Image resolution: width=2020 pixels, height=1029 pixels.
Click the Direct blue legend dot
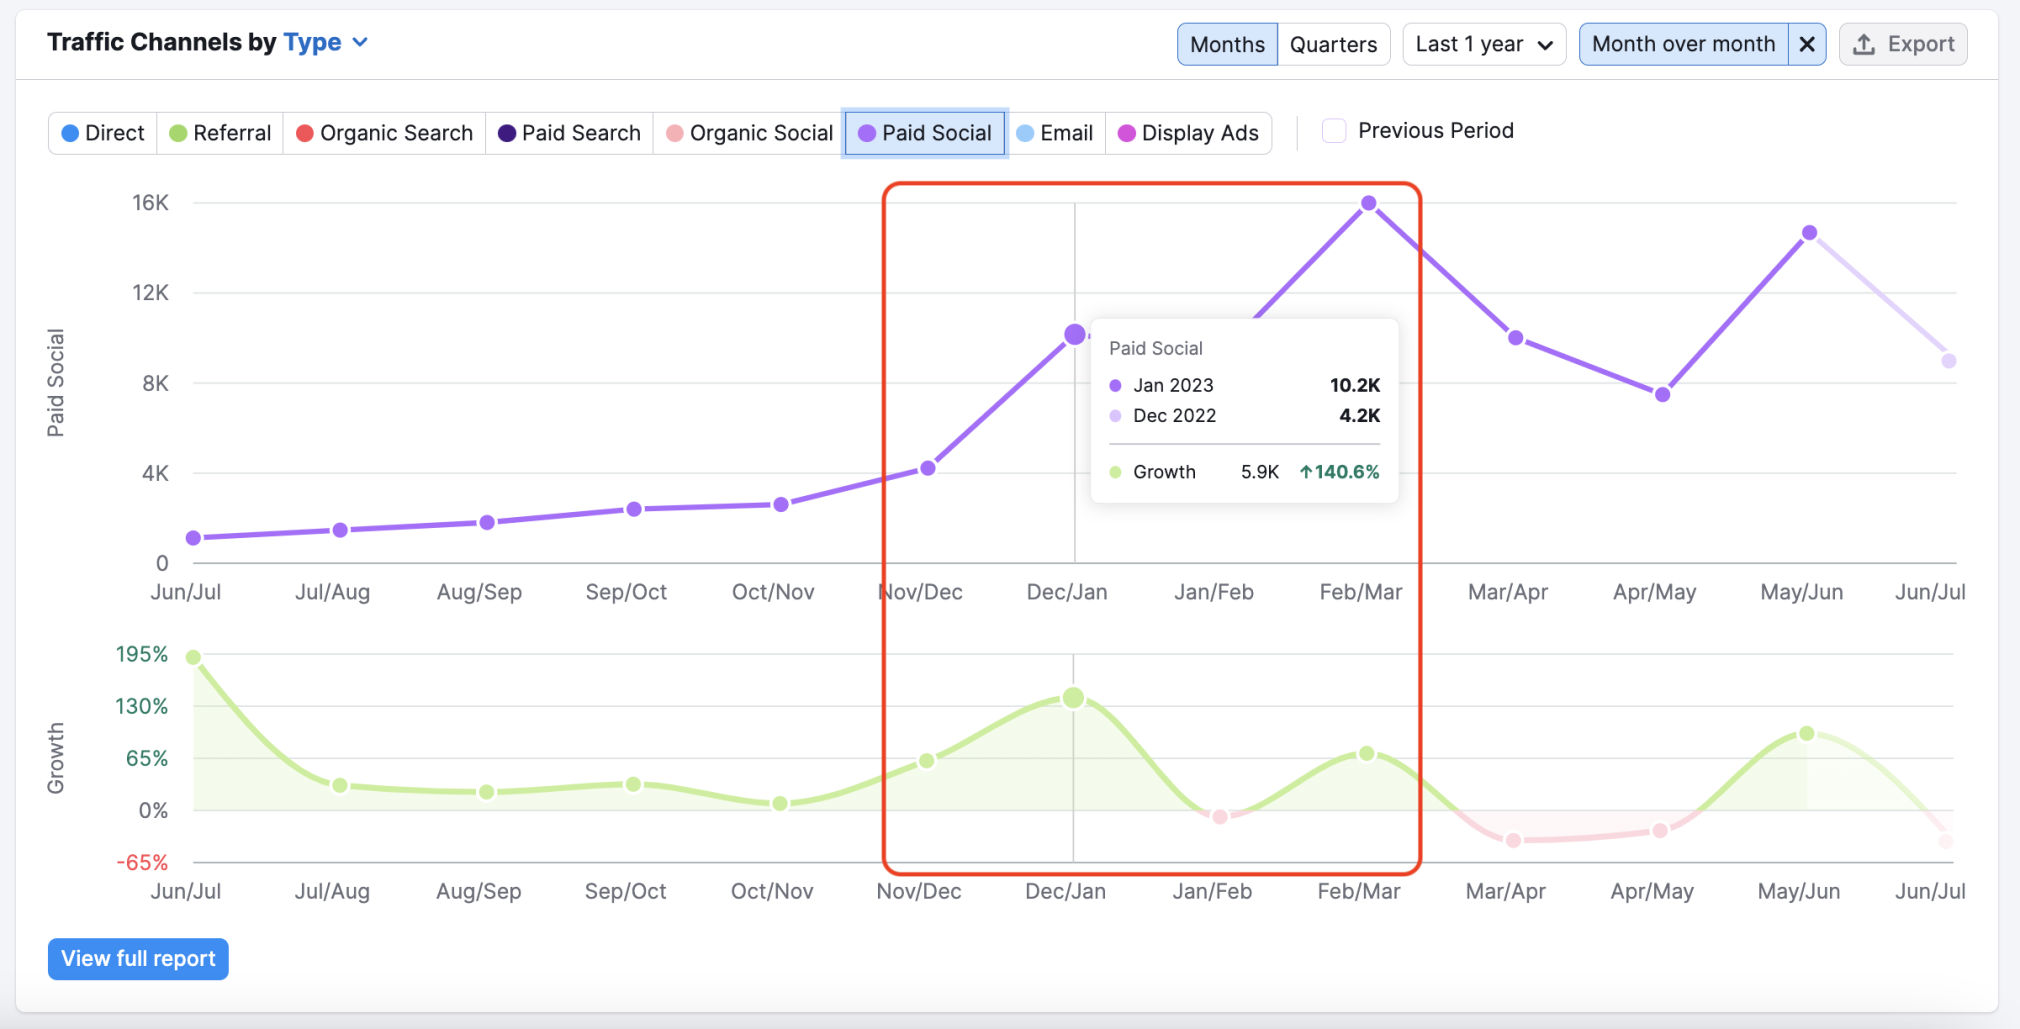(70, 133)
